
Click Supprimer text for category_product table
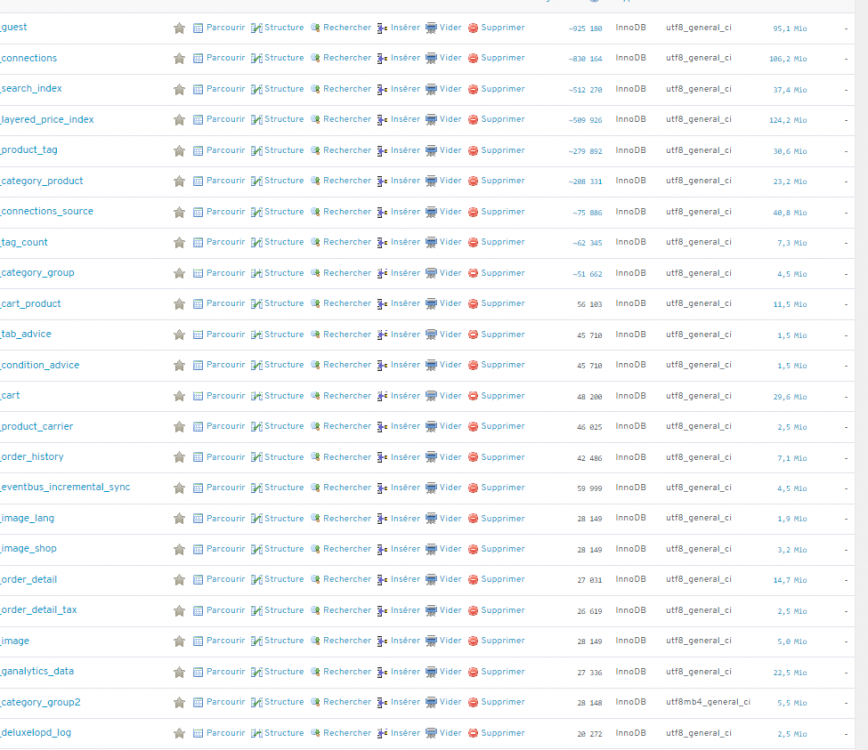(x=503, y=181)
